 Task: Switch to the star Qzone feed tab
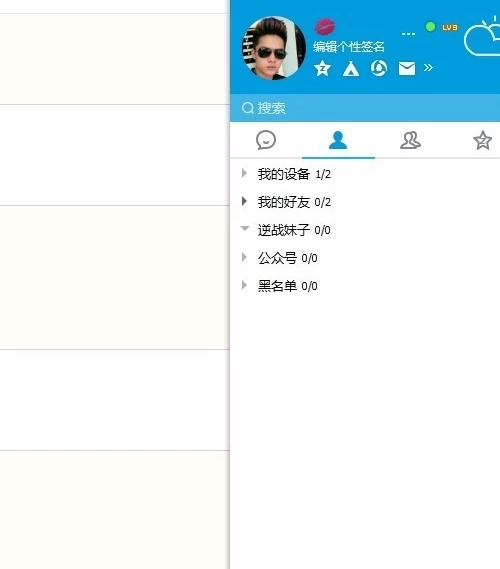(x=483, y=140)
